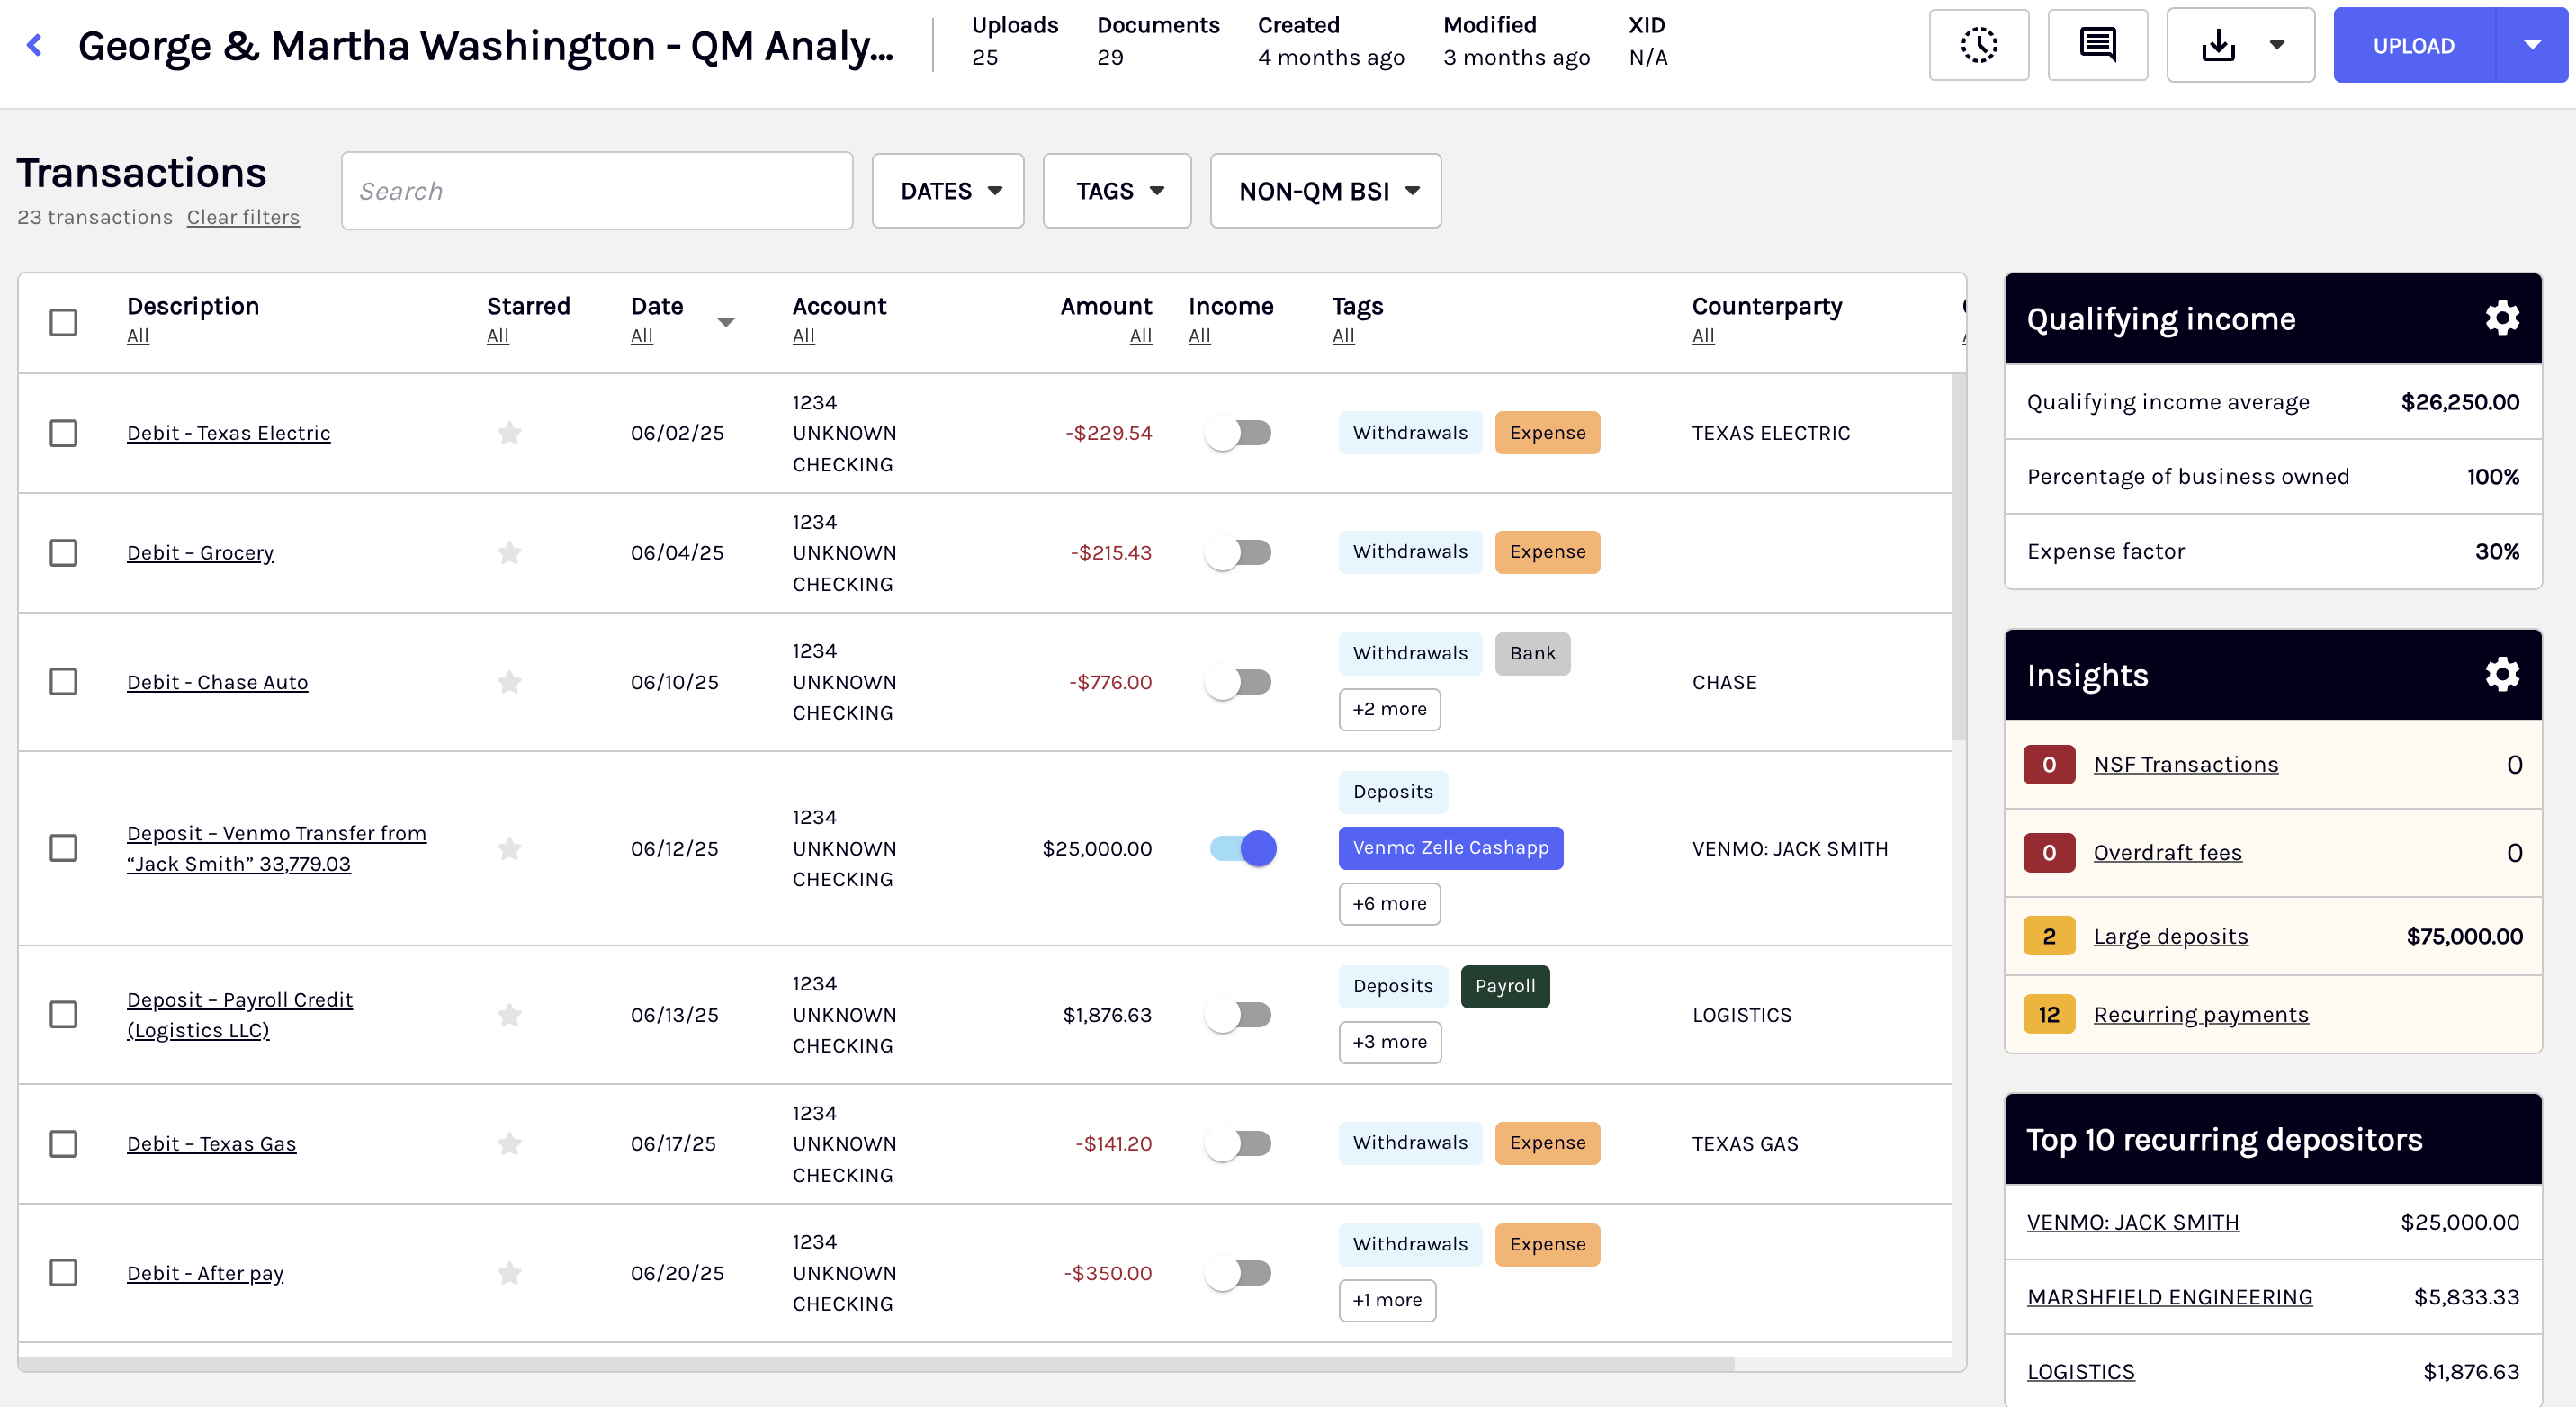Sort by the Date column header
Image resolution: width=2576 pixels, height=1407 pixels.
(x=657, y=306)
